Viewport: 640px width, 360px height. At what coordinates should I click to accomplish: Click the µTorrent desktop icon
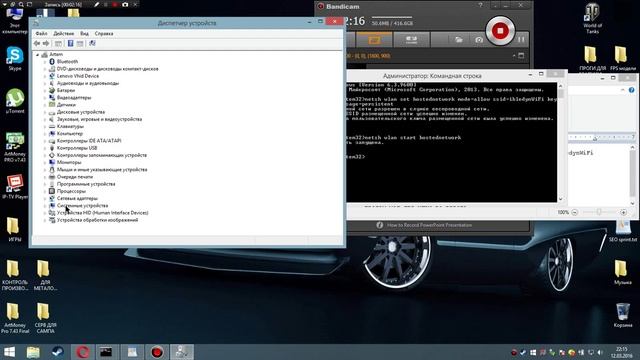[x=15, y=101]
